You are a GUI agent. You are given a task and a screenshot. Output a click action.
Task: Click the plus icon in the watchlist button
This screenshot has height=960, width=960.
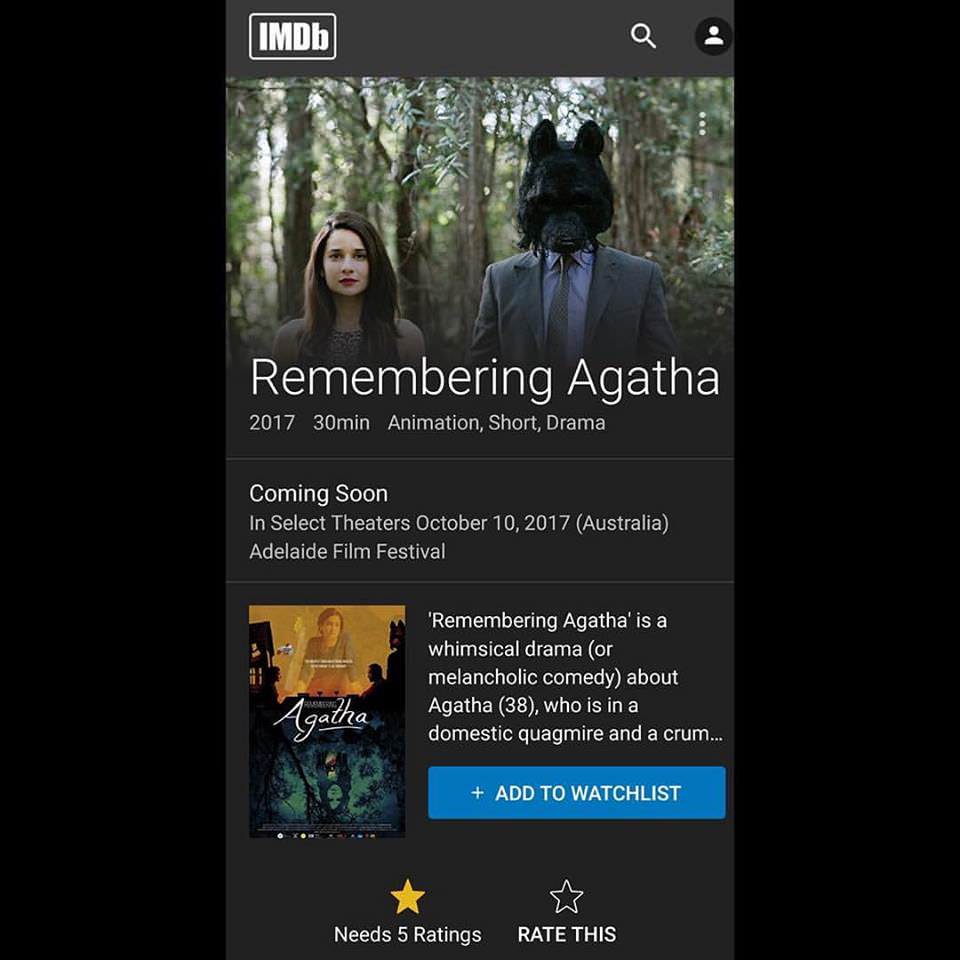[478, 793]
